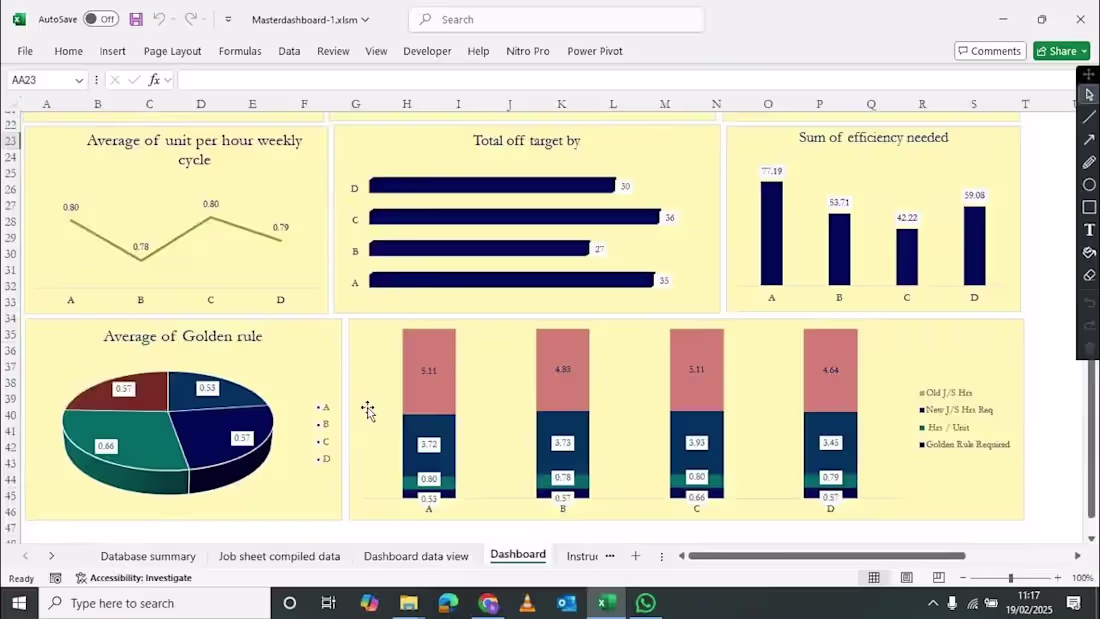Image resolution: width=1100 pixels, height=619 pixels.
Task: Open the Masterdashboard-1.xlsm title dropdown
Action: (365, 19)
